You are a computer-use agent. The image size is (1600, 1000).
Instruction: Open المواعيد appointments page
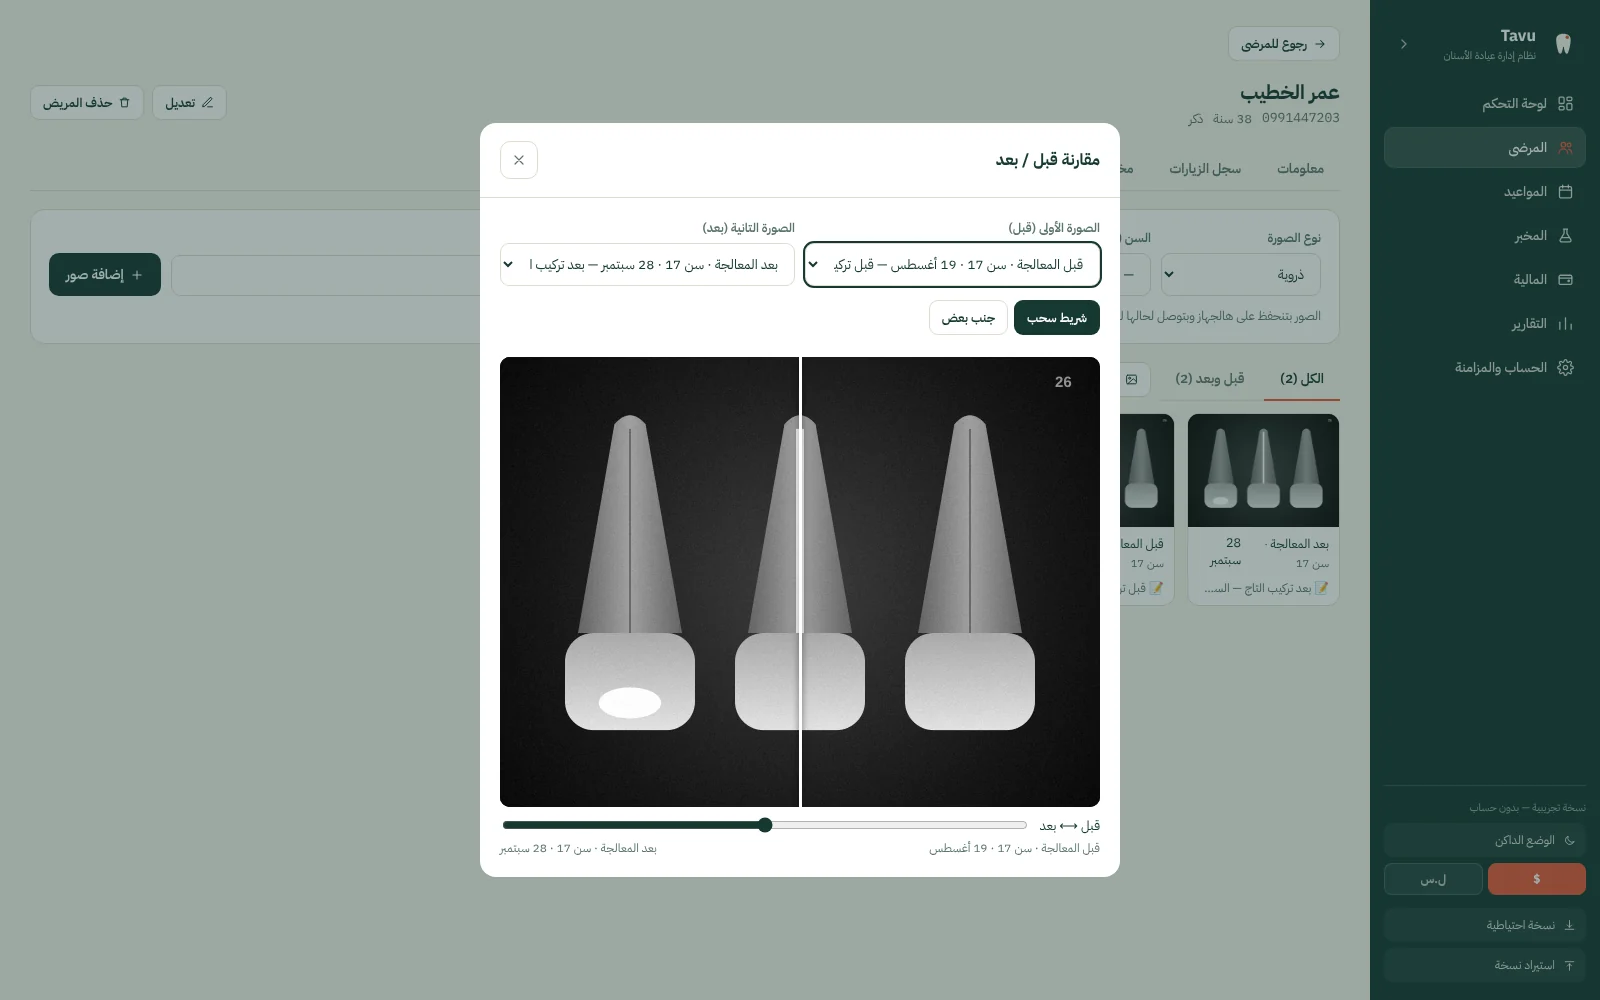coord(1485,191)
